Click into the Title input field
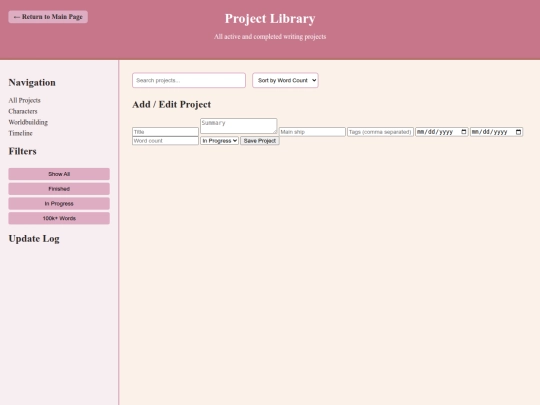The image size is (540, 405). tap(165, 132)
